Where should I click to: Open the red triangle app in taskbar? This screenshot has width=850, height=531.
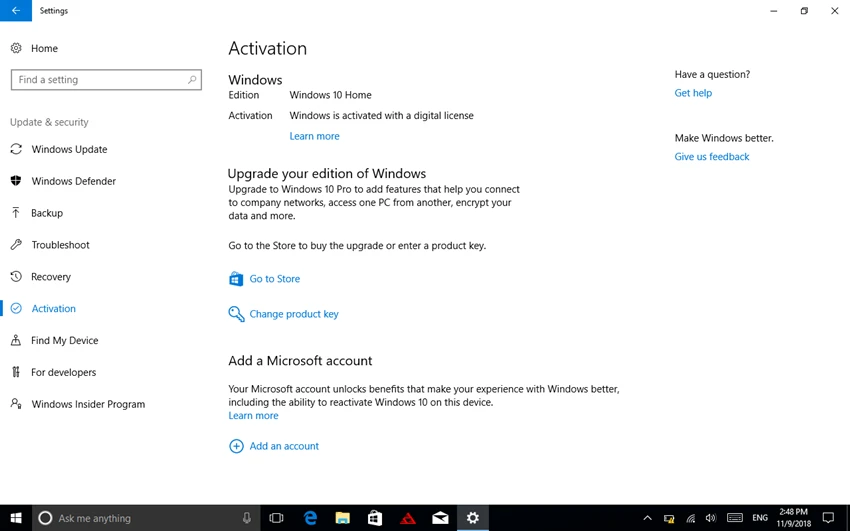click(408, 518)
